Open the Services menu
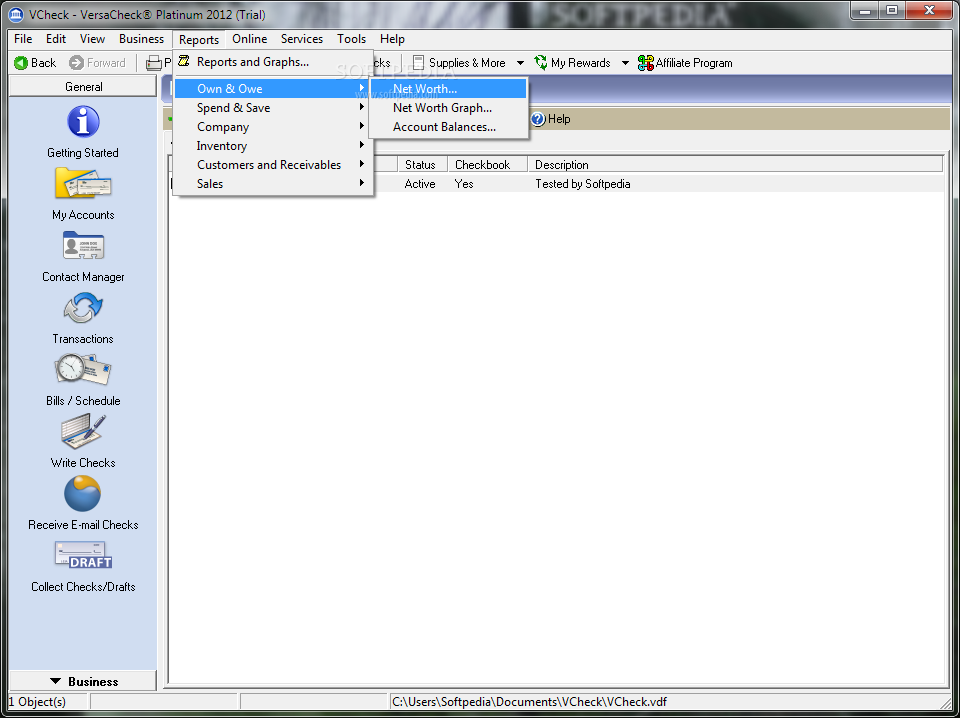Image resolution: width=960 pixels, height=718 pixels. (x=302, y=39)
